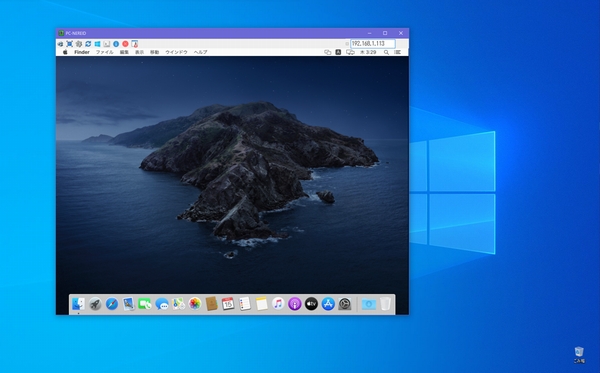The width and height of the screenshot is (600, 373).
Task: Open the ウインドウ menu
Action: point(176,52)
